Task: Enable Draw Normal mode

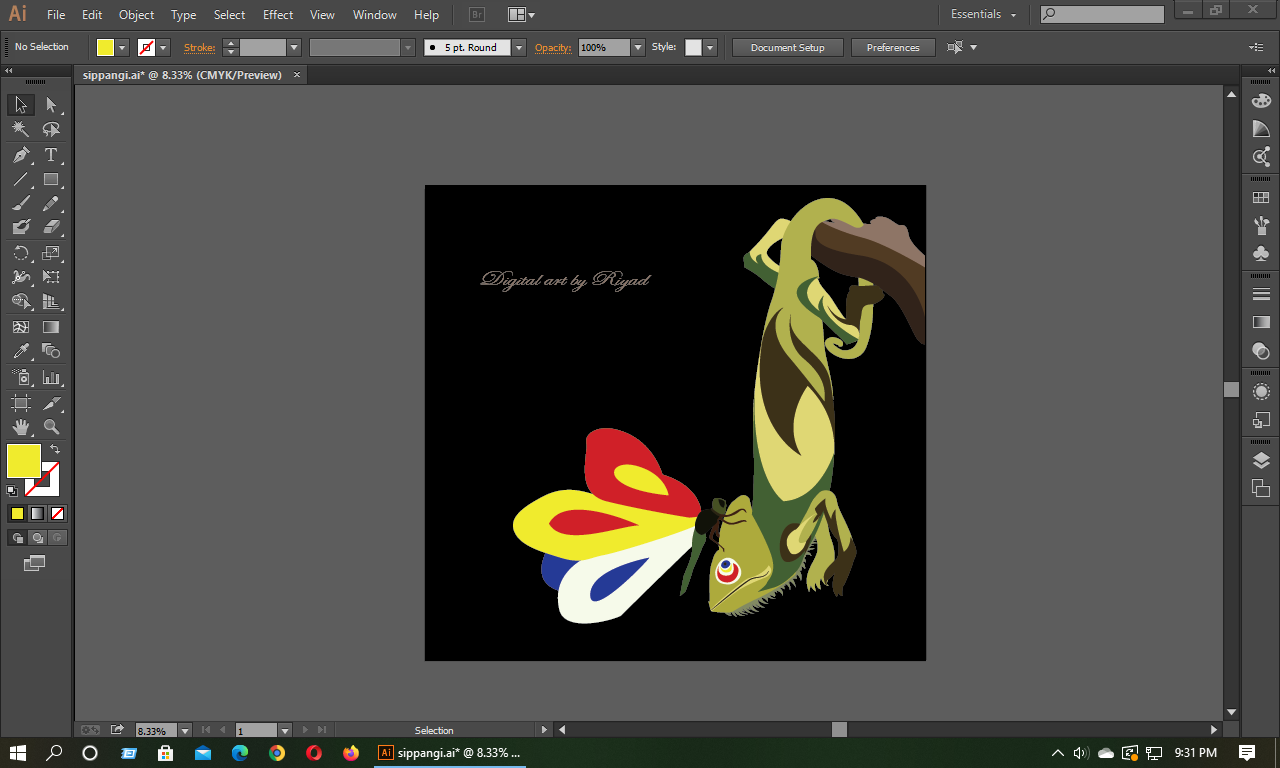Action: click(17, 538)
